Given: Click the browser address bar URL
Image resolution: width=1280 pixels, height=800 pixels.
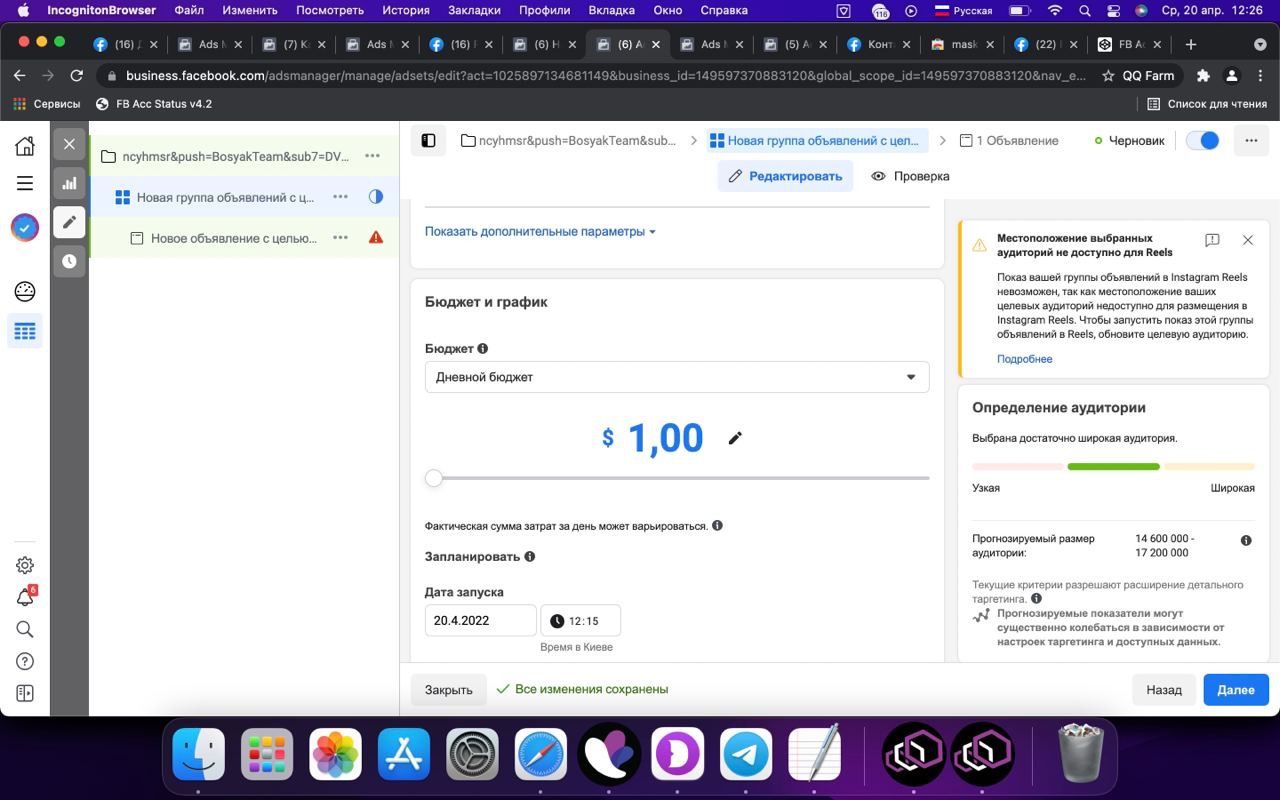Looking at the screenshot, I should tap(605, 76).
